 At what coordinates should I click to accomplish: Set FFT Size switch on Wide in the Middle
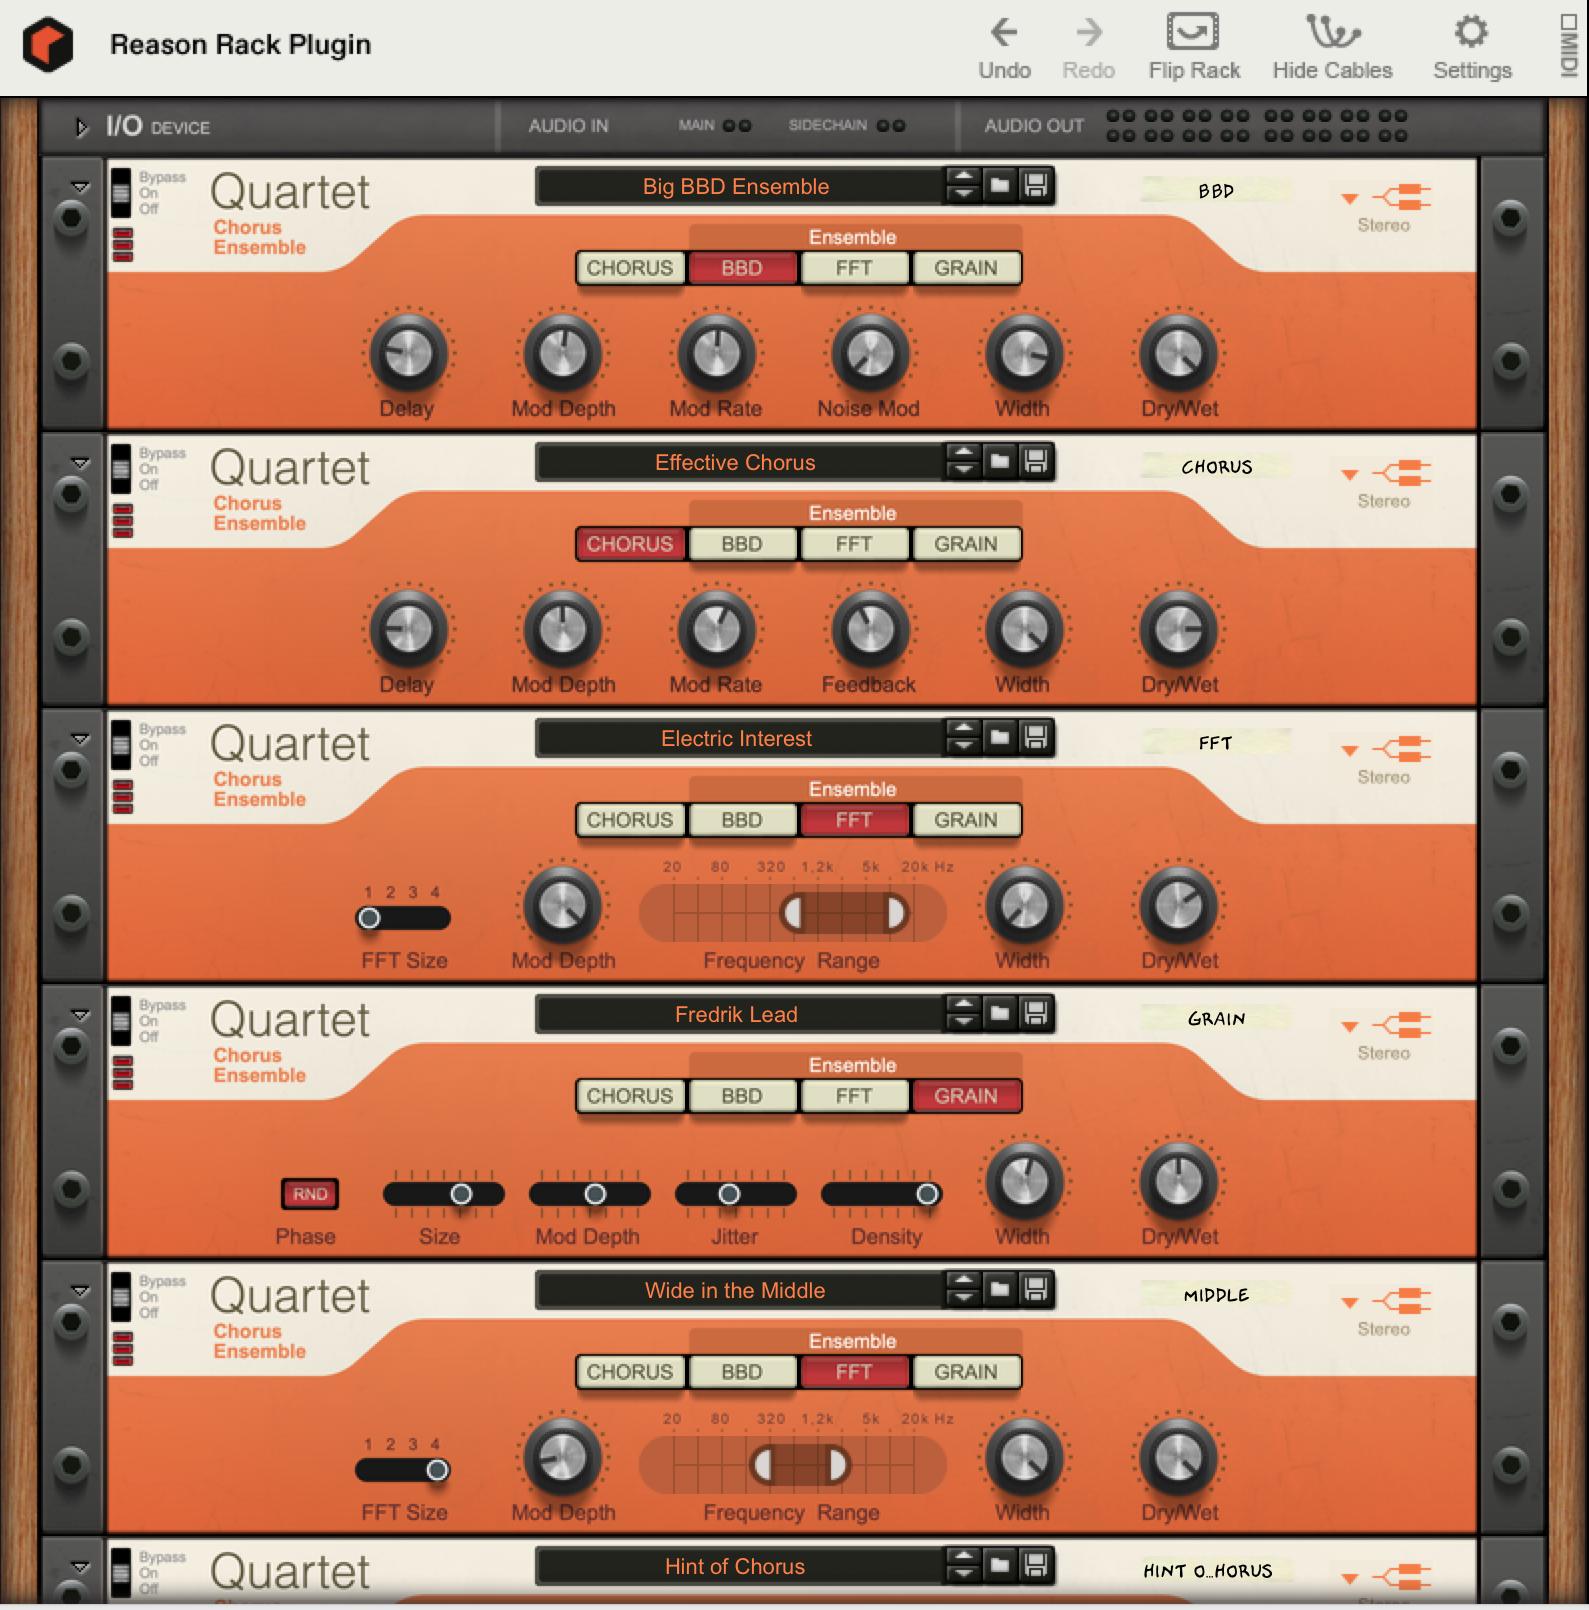(x=404, y=1469)
